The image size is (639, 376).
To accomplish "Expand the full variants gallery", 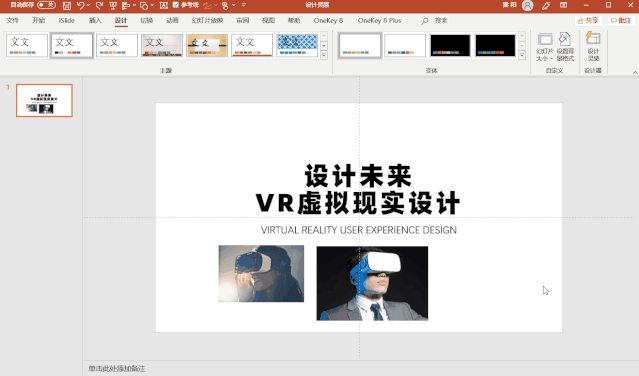I will (522, 55).
